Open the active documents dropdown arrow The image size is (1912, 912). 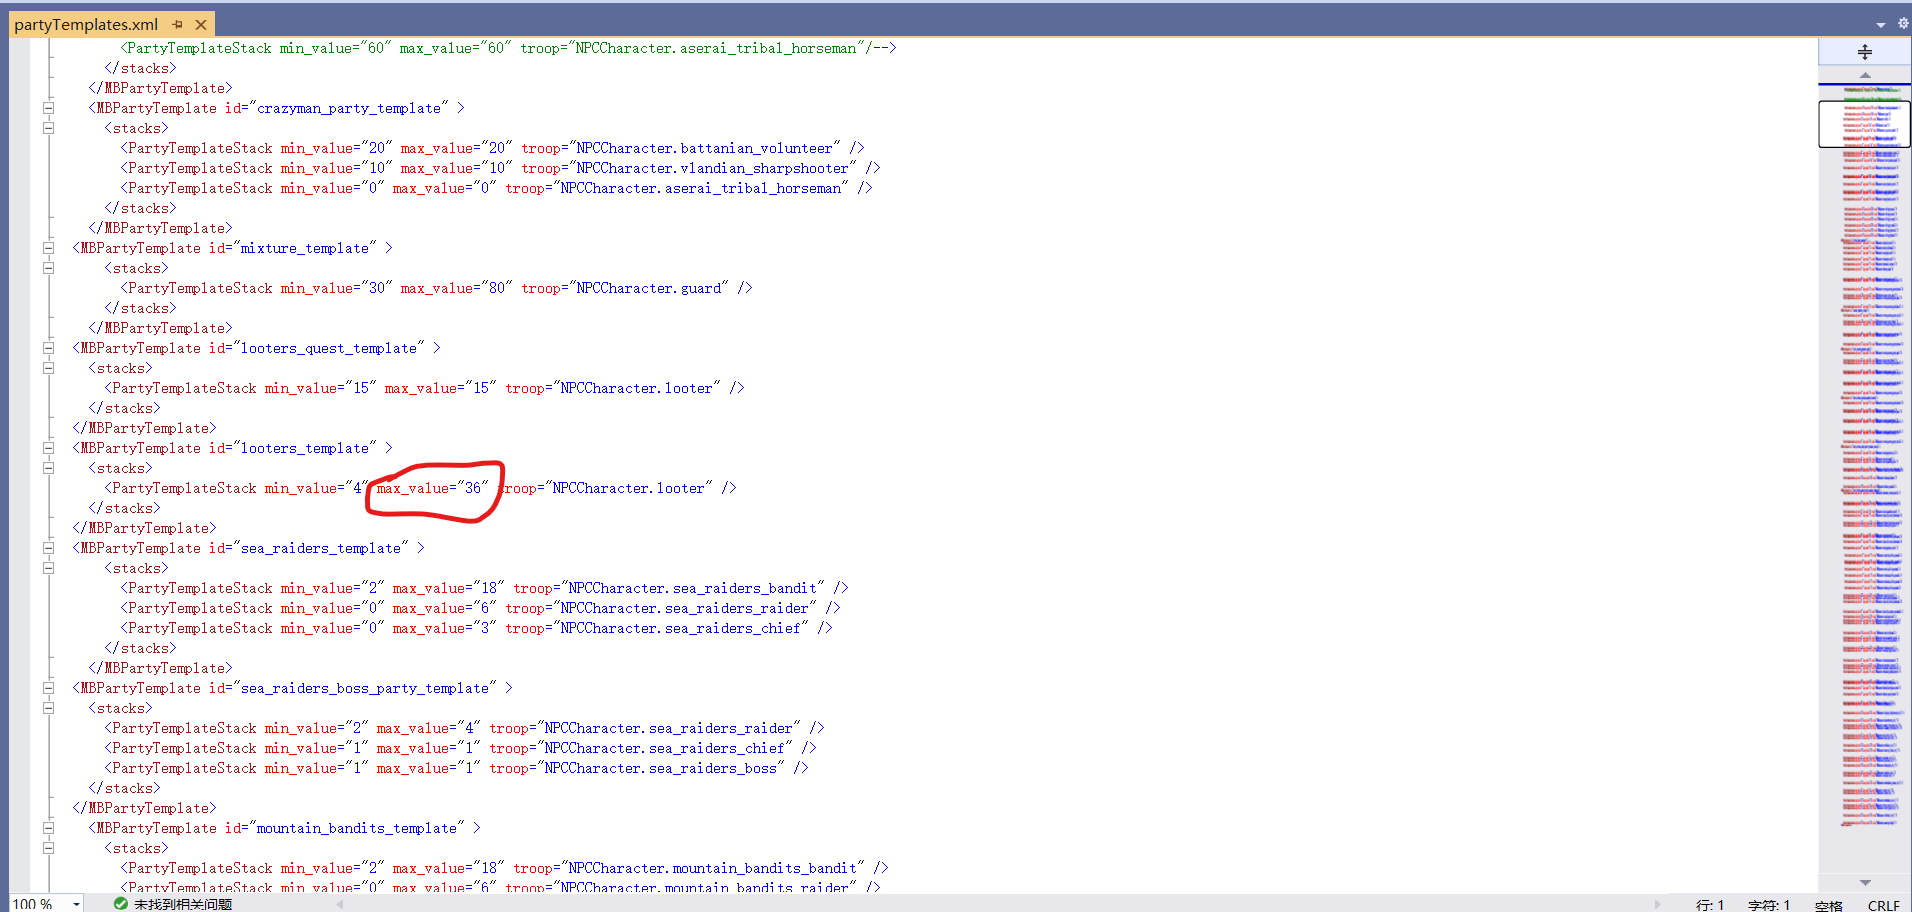(x=1880, y=24)
